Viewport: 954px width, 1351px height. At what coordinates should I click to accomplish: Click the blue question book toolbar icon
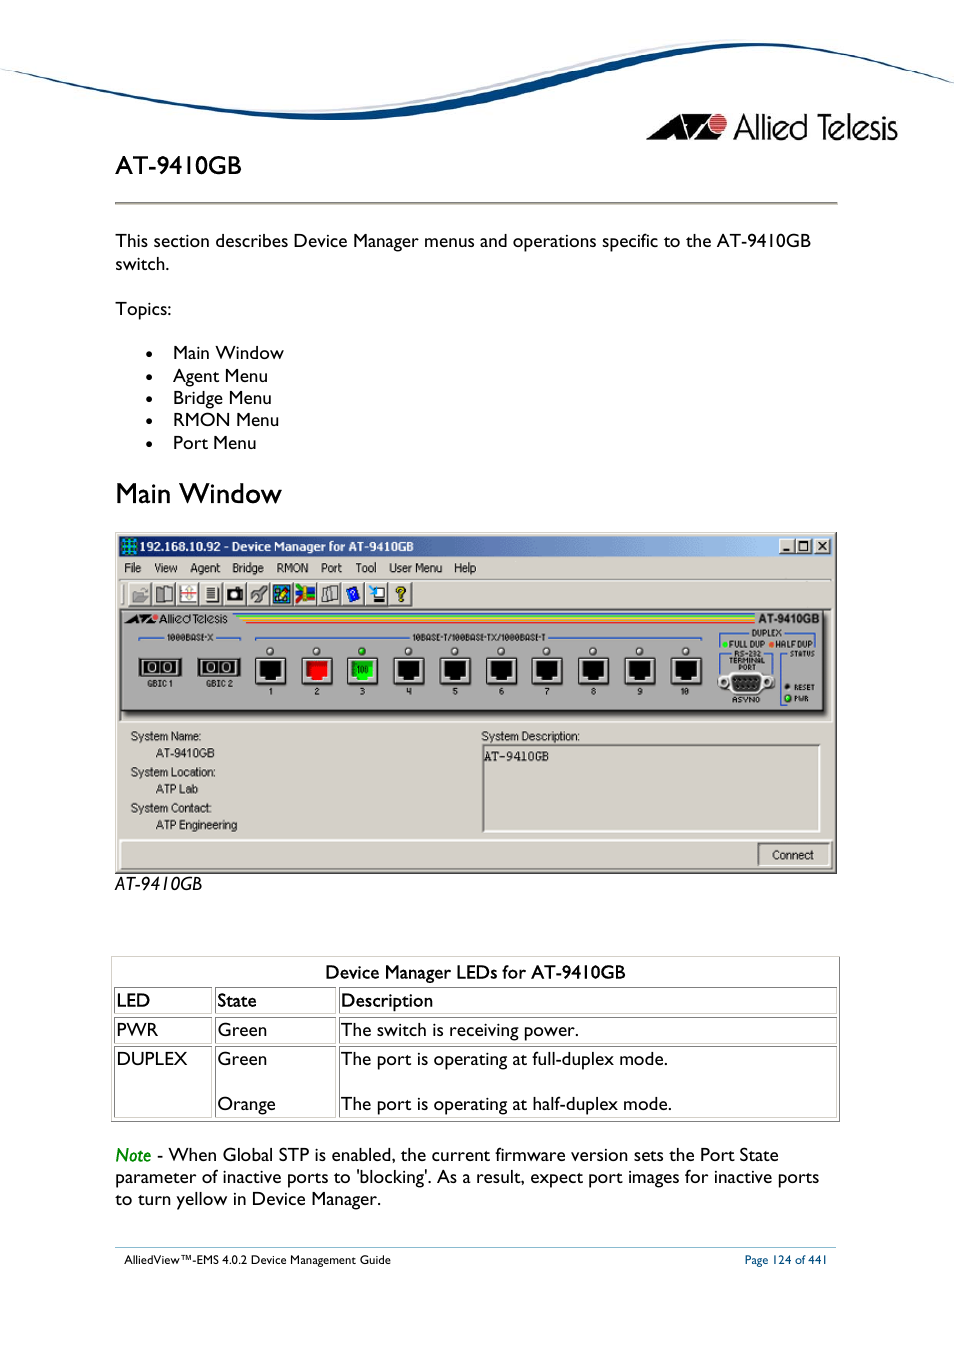tap(353, 594)
